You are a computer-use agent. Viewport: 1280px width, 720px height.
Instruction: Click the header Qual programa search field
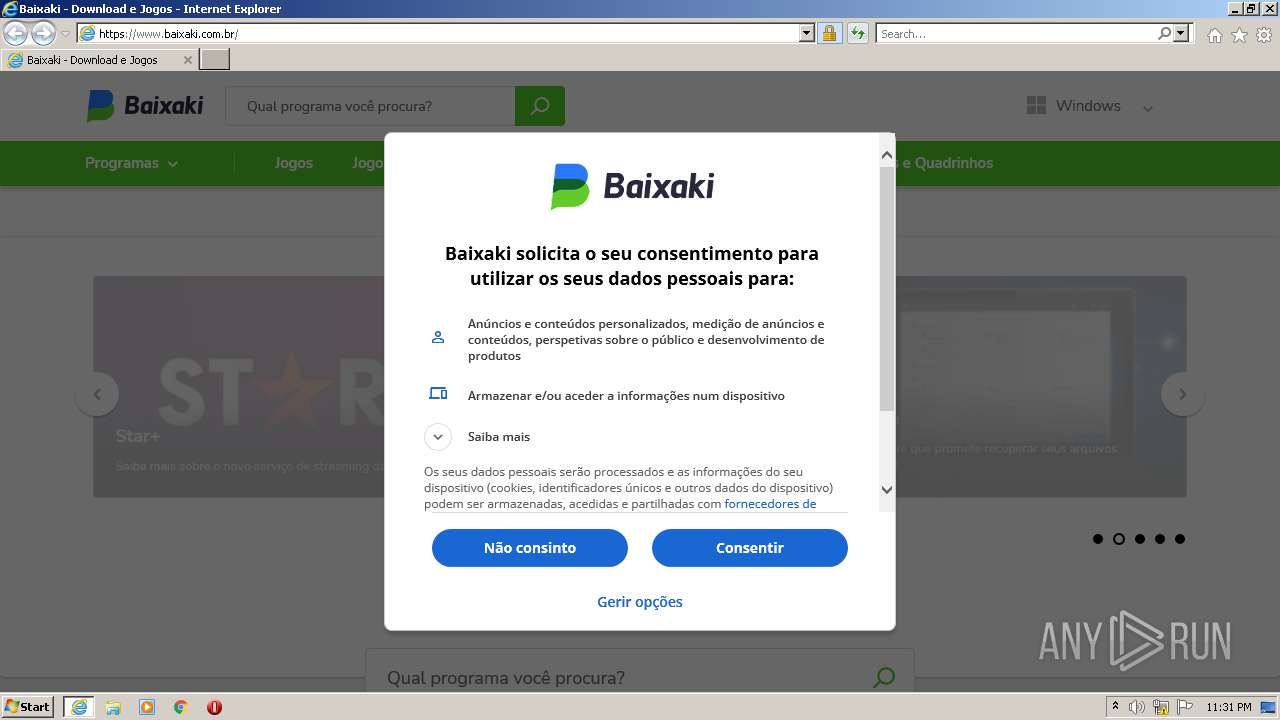pos(370,106)
